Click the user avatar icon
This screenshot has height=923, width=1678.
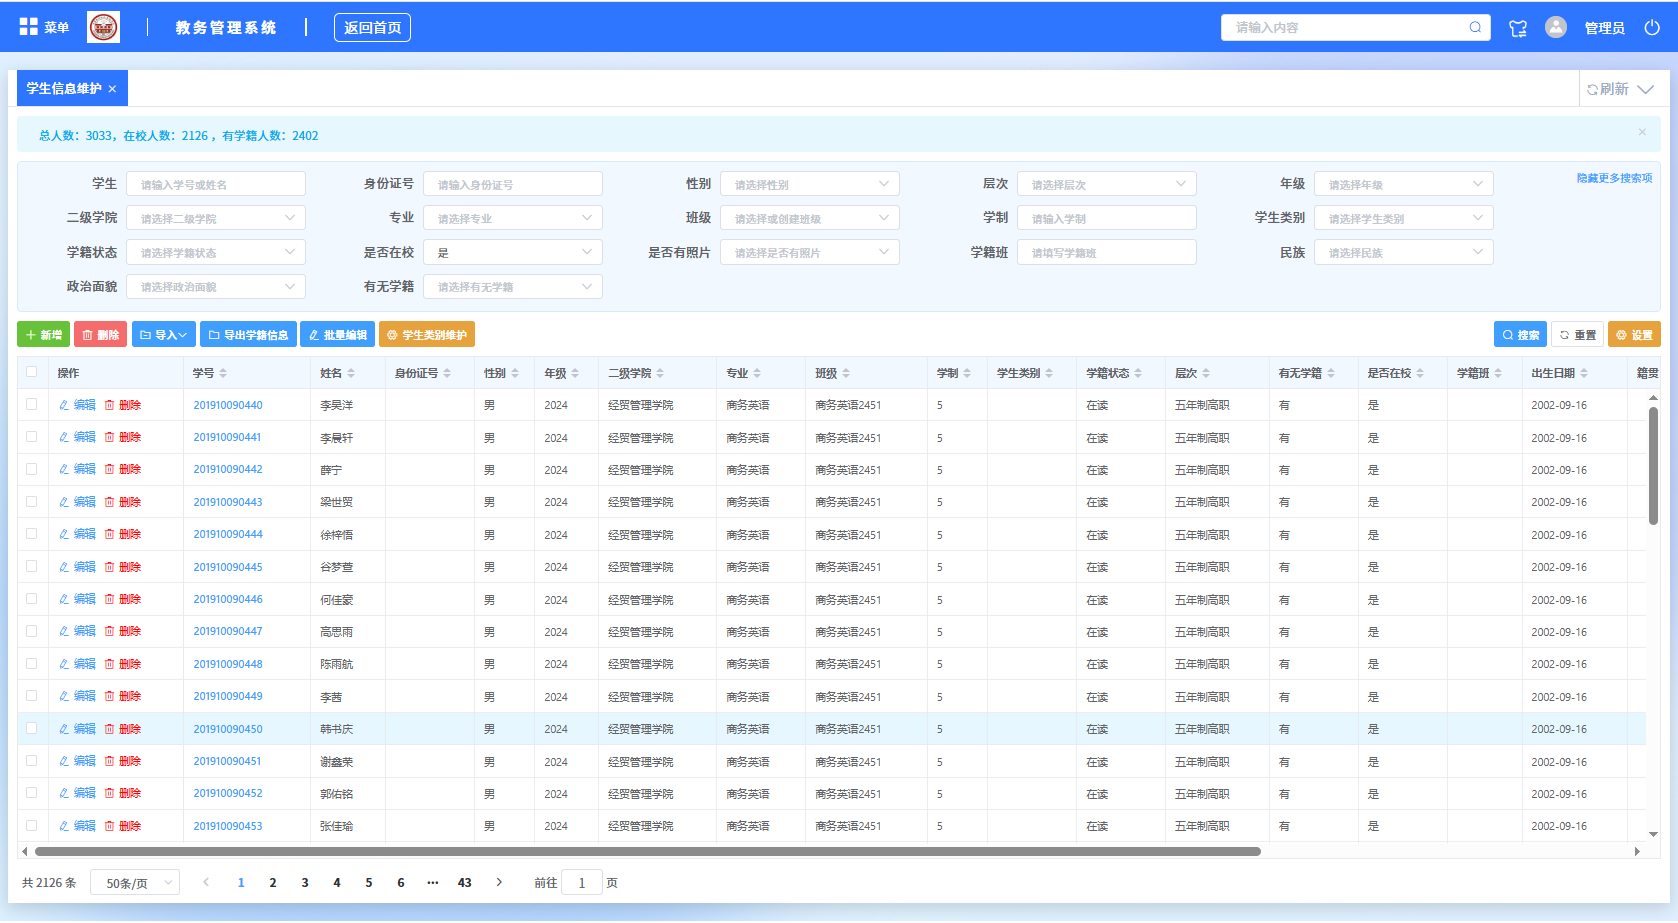click(1556, 27)
